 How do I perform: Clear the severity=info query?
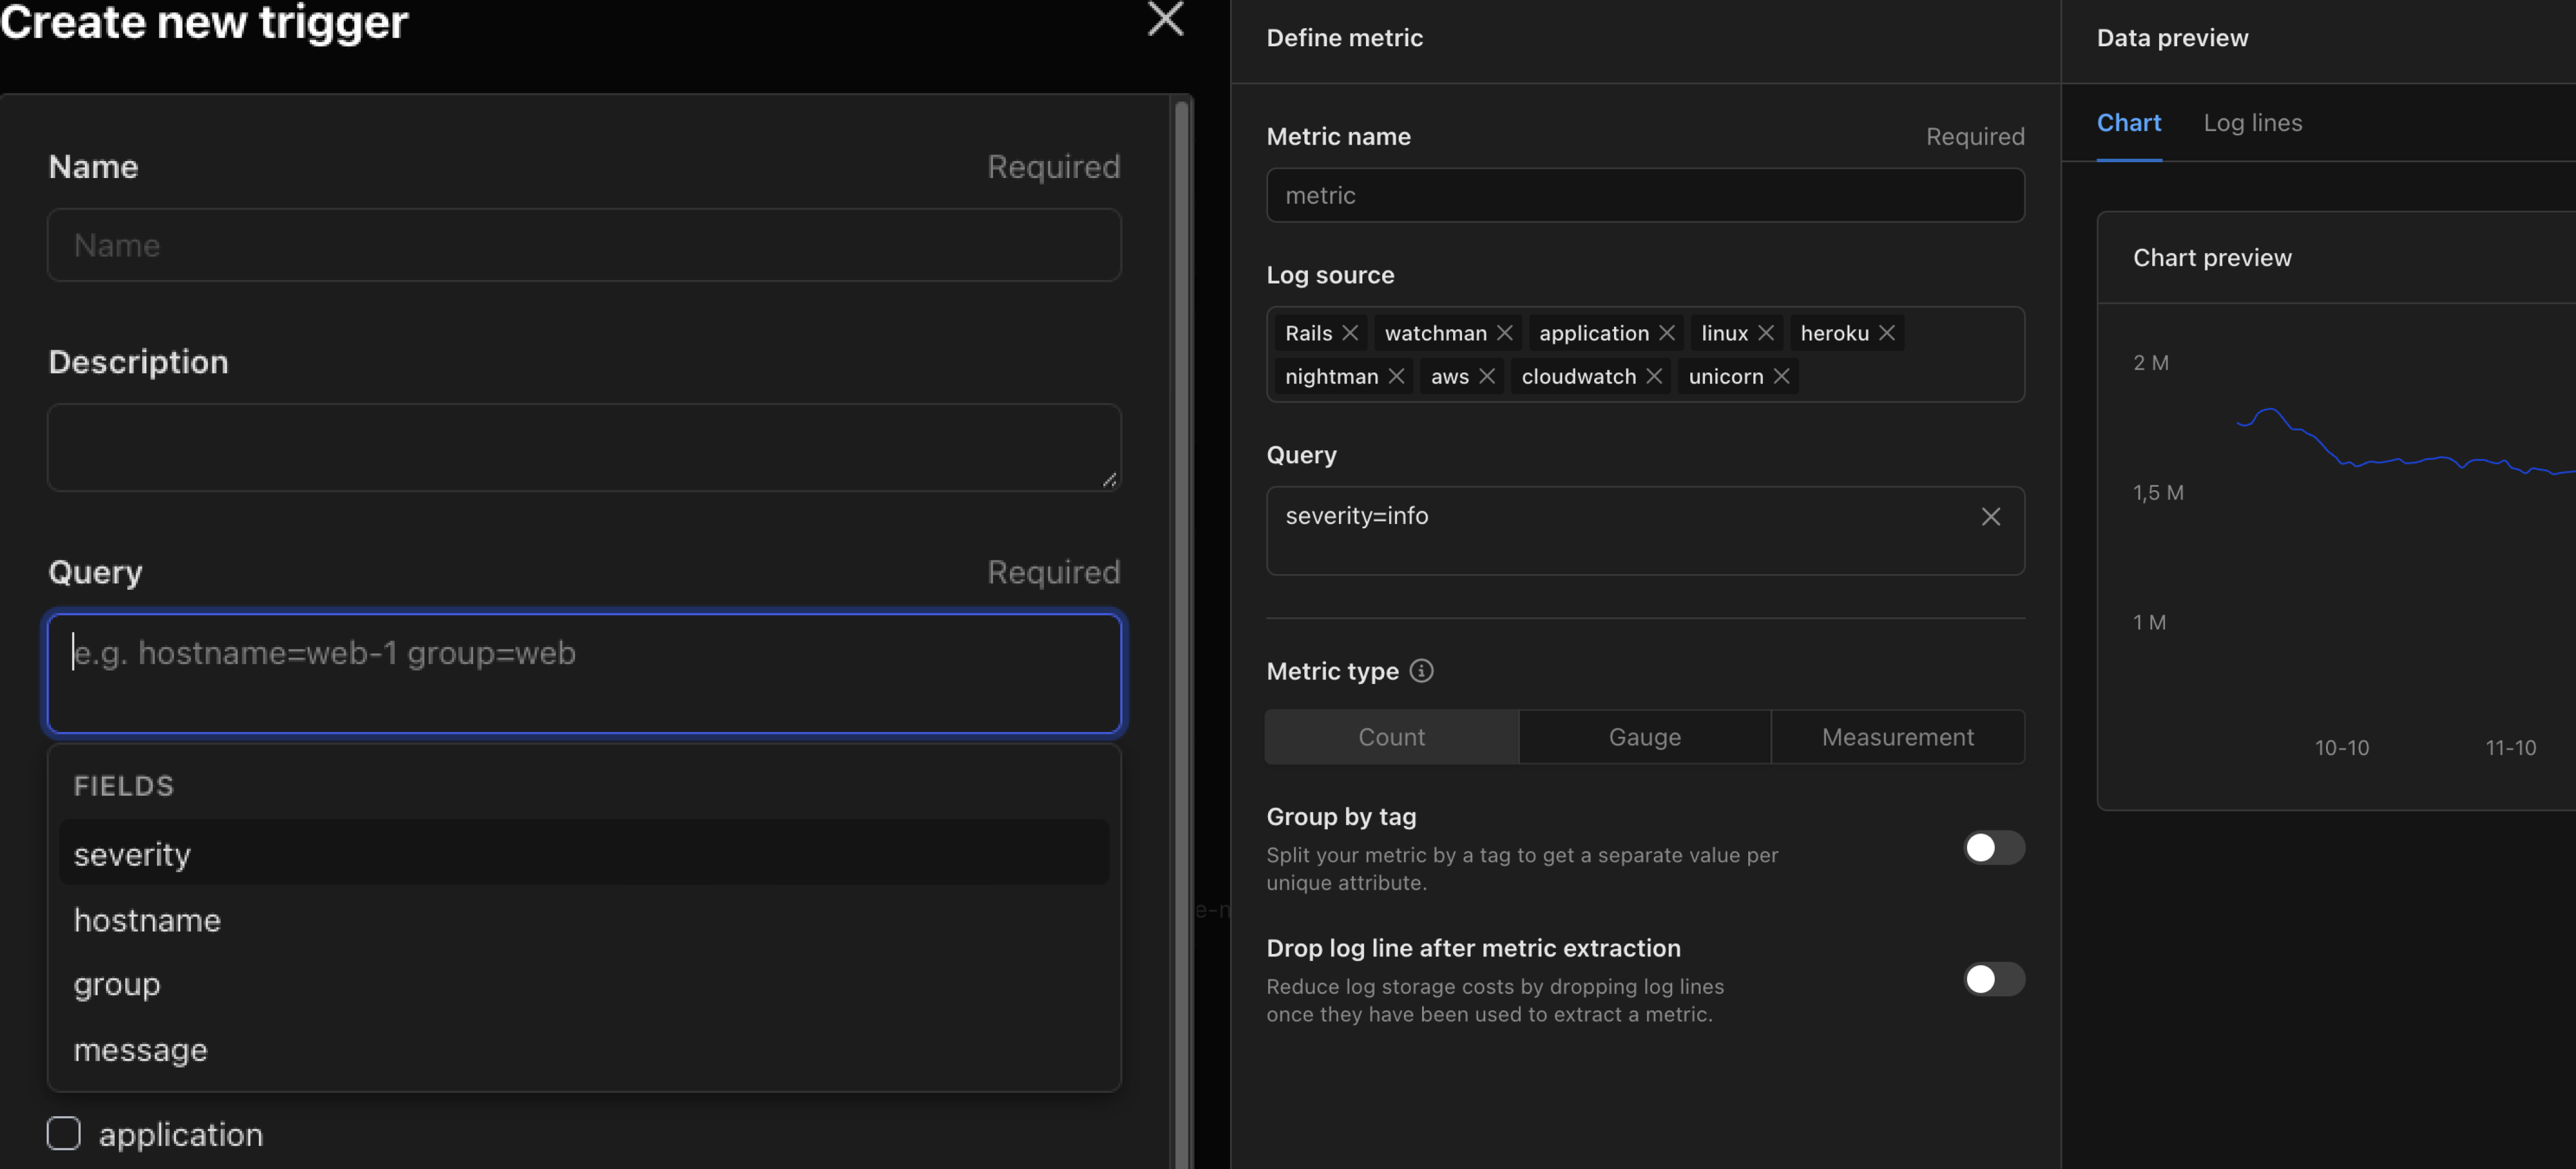tap(1991, 516)
